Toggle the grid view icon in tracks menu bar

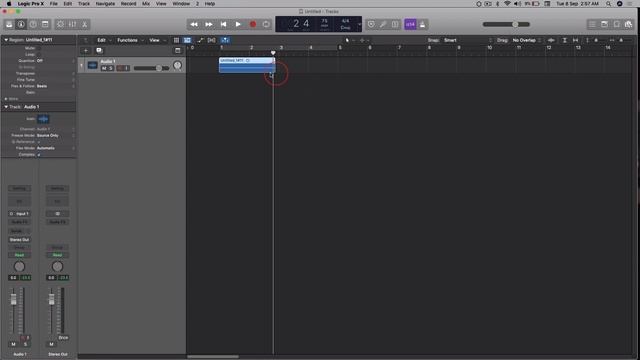pyautogui.click(x=176, y=40)
